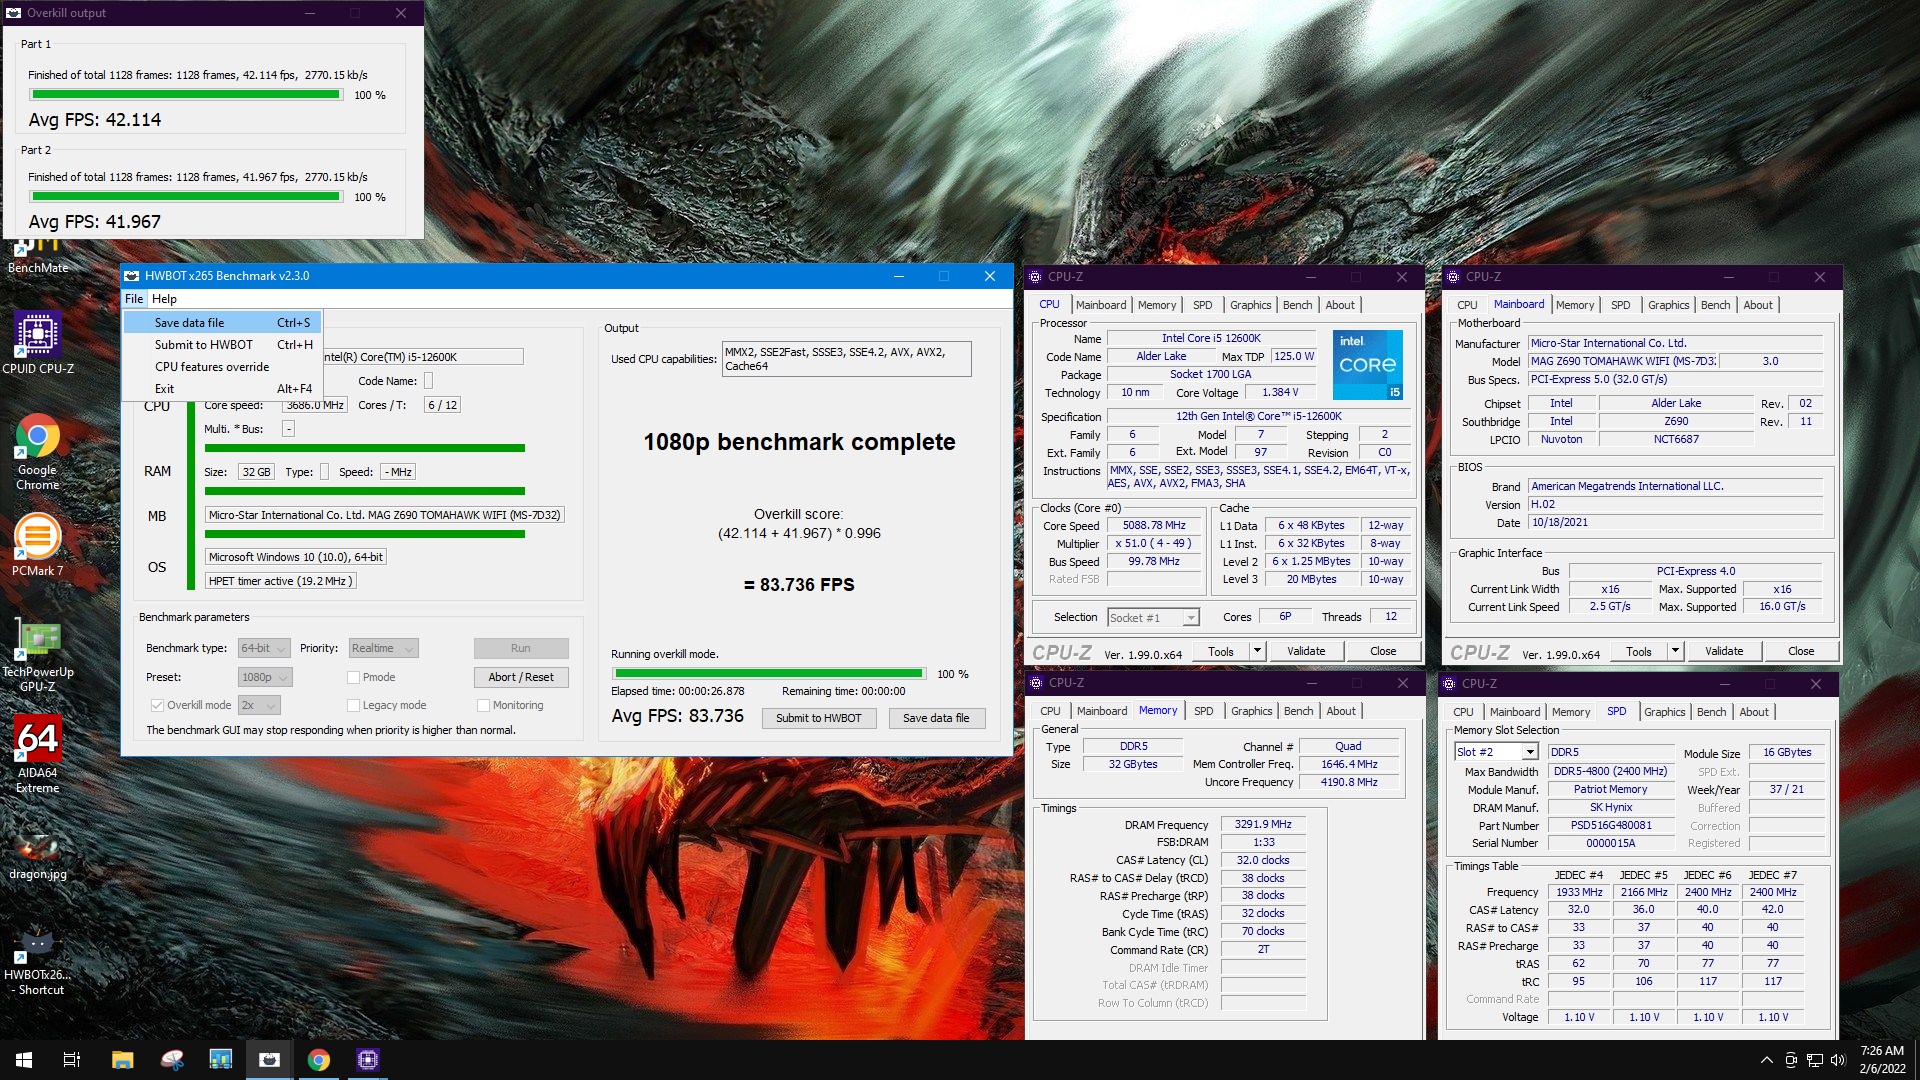Click the taskbar icon left of HWBOT x265
This screenshot has height=1080, width=1920.
pos(220,1060)
